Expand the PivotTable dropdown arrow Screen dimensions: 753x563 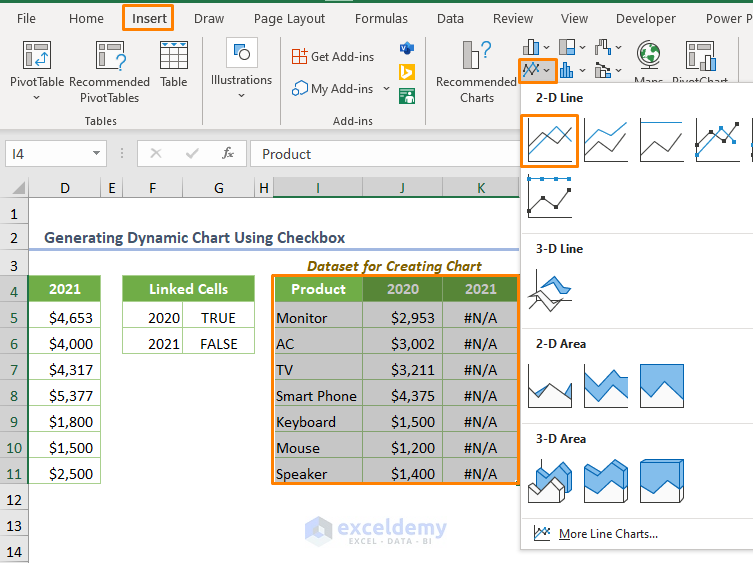point(36,98)
